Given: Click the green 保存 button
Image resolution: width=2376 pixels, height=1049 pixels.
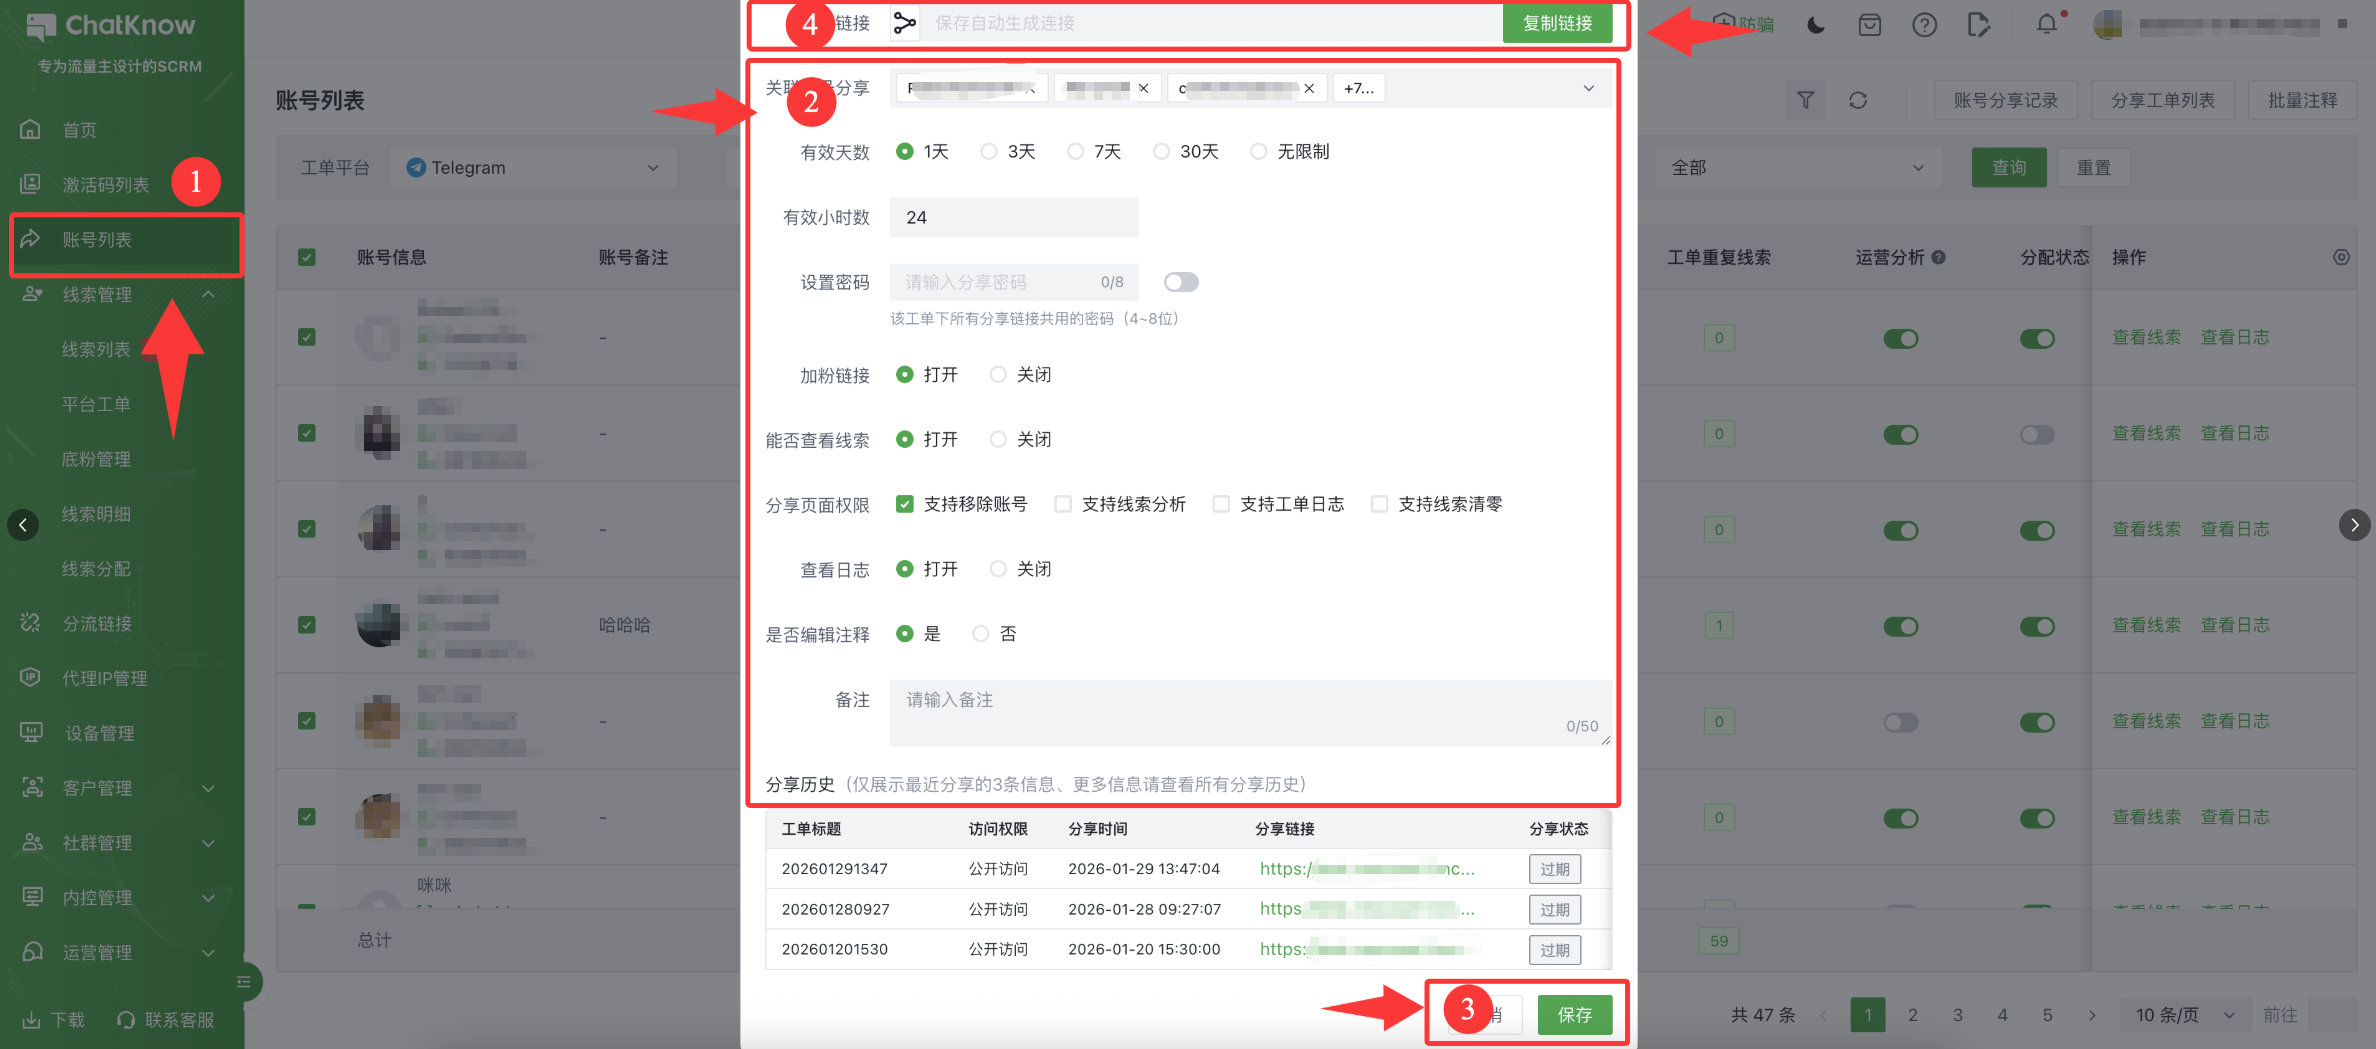Looking at the screenshot, I should [1574, 1015].
